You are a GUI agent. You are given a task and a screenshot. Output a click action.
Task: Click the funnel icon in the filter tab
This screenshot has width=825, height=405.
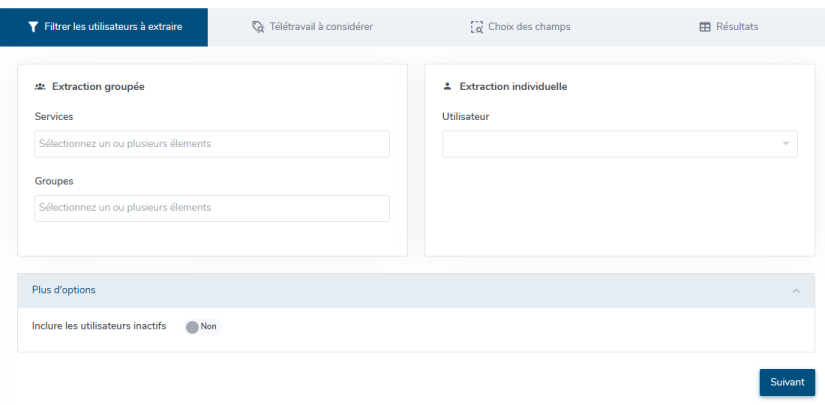(x=33, y=27)
